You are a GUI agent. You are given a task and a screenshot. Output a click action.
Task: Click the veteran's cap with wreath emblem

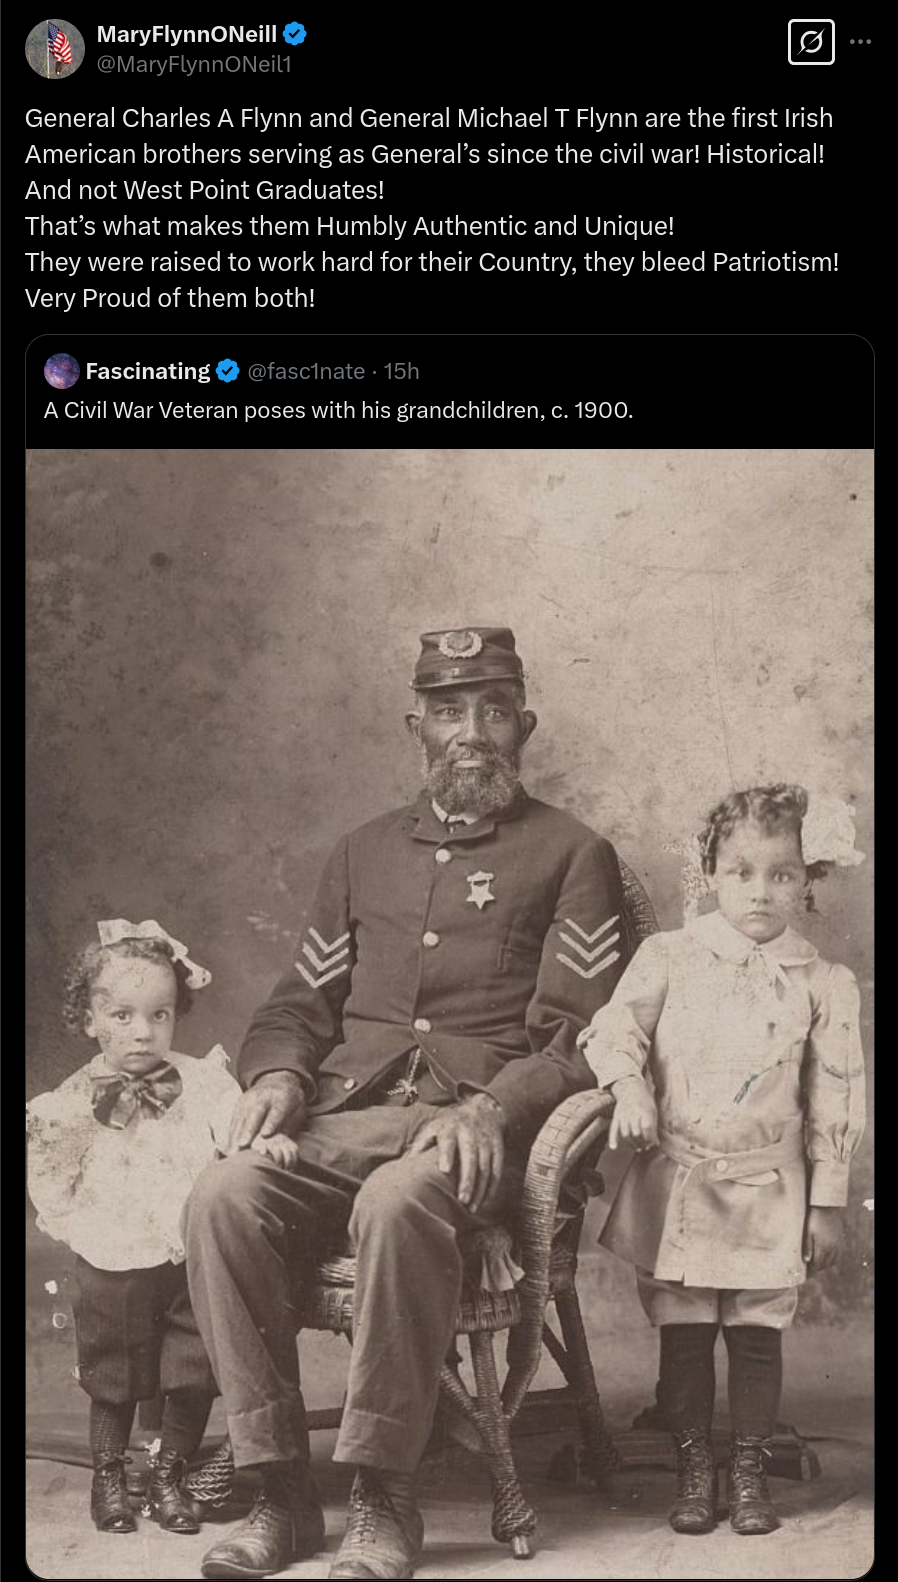468,657
